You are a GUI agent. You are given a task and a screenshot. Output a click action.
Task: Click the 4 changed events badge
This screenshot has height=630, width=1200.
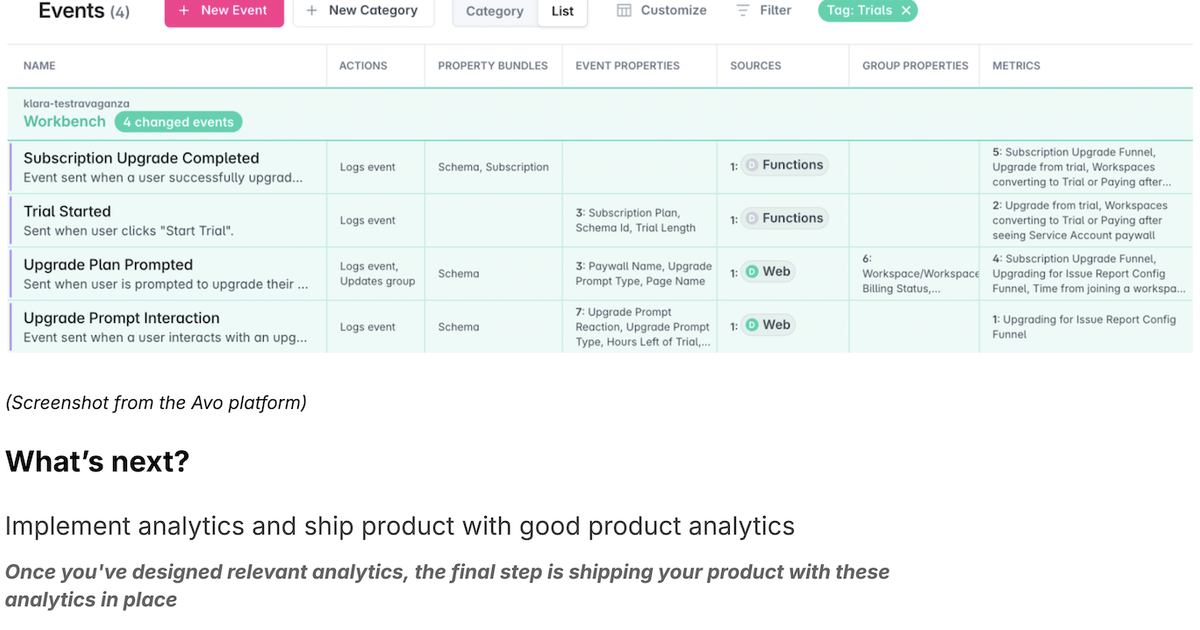point(178,122)
